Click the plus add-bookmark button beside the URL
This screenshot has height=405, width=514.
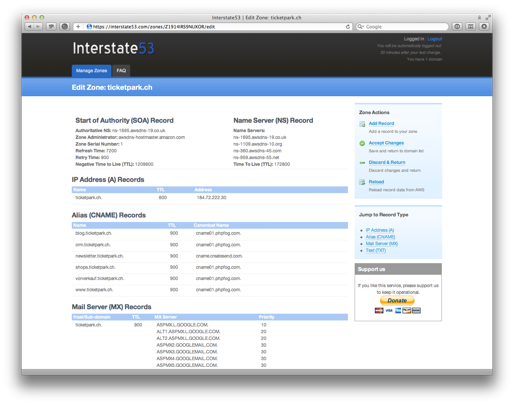(78, 26)
